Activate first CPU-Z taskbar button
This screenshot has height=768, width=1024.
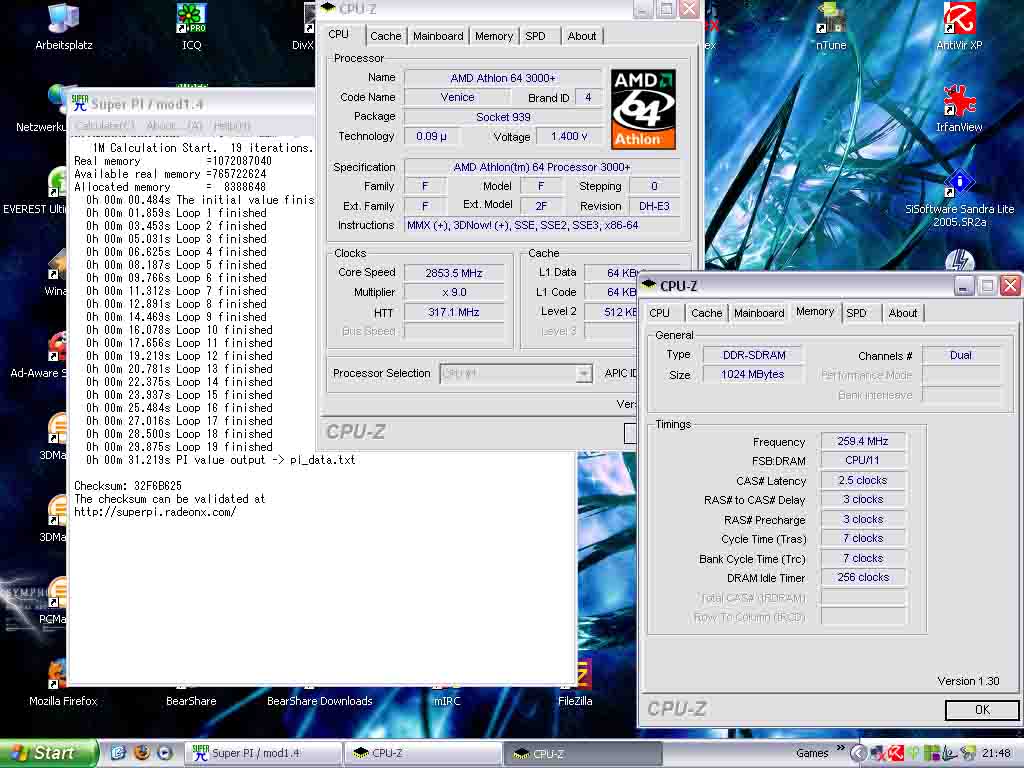click(423, 754)
